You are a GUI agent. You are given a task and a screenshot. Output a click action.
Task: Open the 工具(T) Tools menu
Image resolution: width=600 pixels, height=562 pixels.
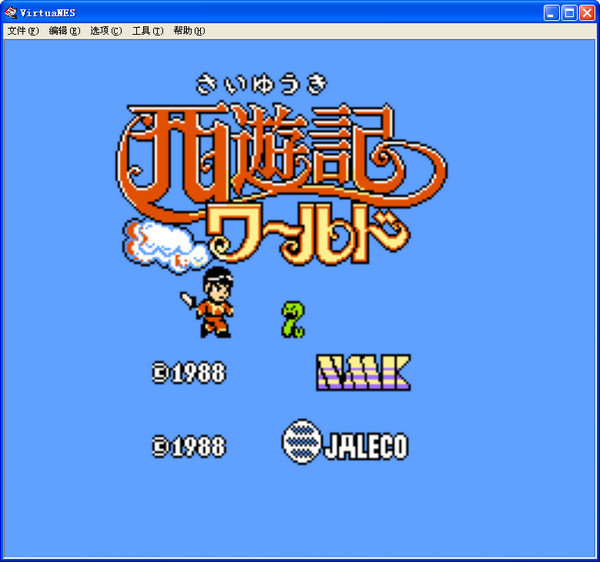pyautogui.click(x=147, y=31)
